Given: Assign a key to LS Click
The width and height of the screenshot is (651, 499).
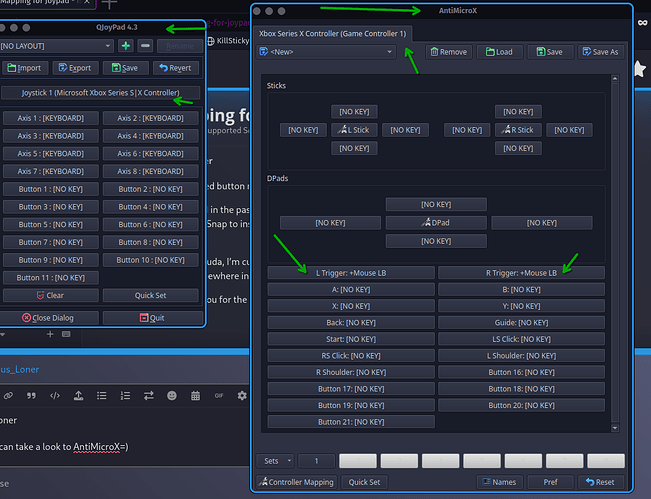Looking at the screenshot, I should coord(521,339).
